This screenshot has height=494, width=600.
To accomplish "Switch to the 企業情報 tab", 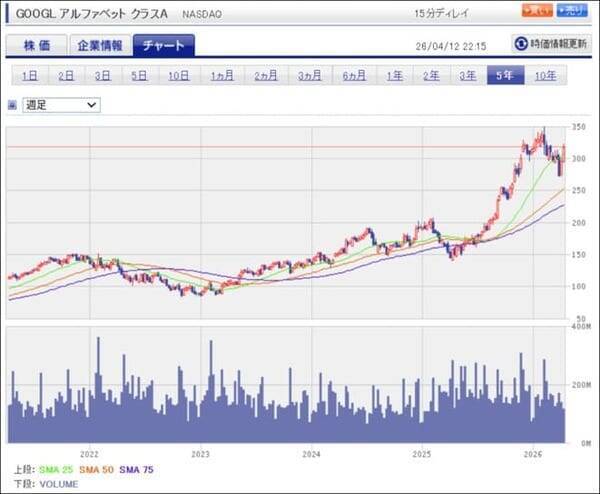I will click(100, 45).
